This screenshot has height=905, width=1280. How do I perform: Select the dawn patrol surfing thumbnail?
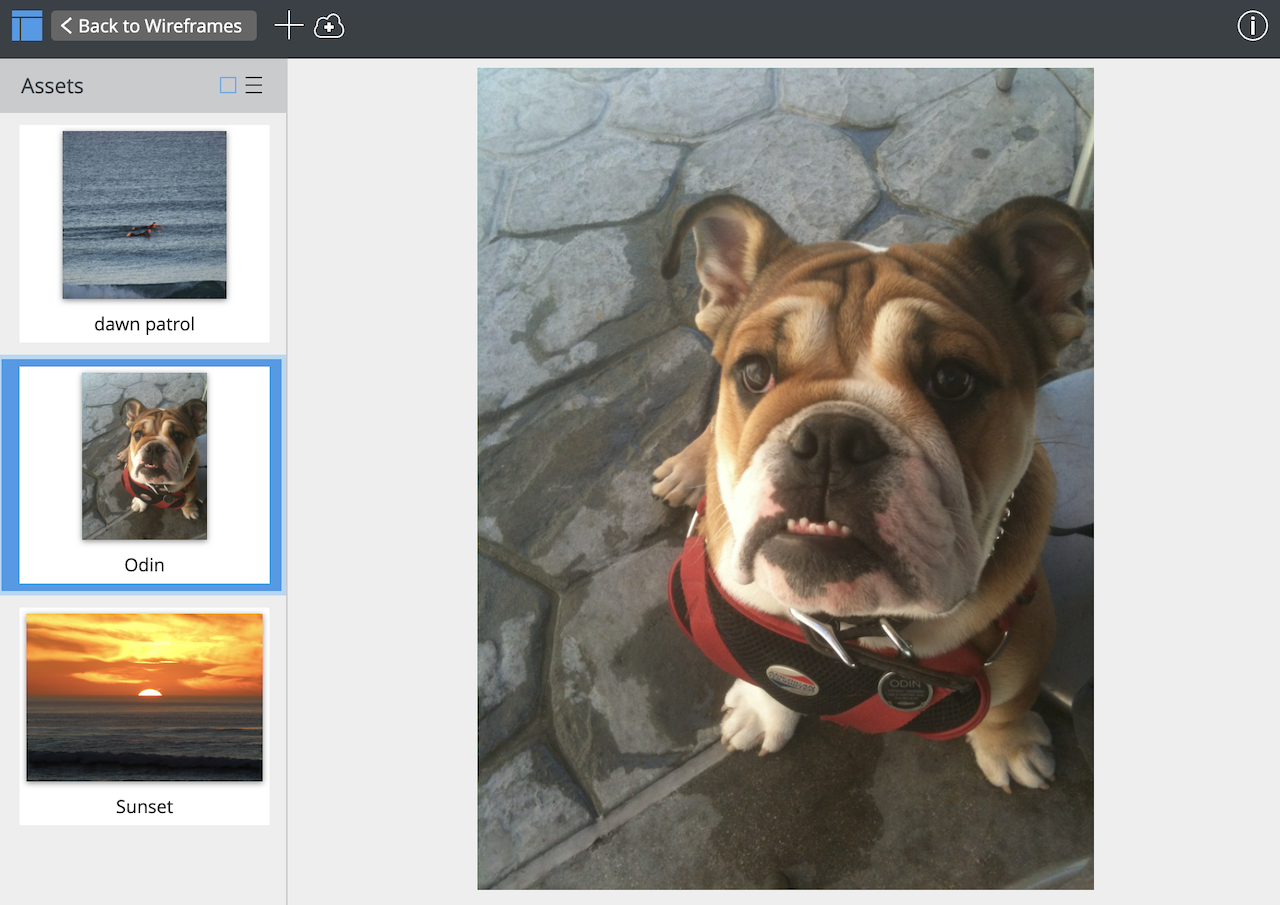144,214
